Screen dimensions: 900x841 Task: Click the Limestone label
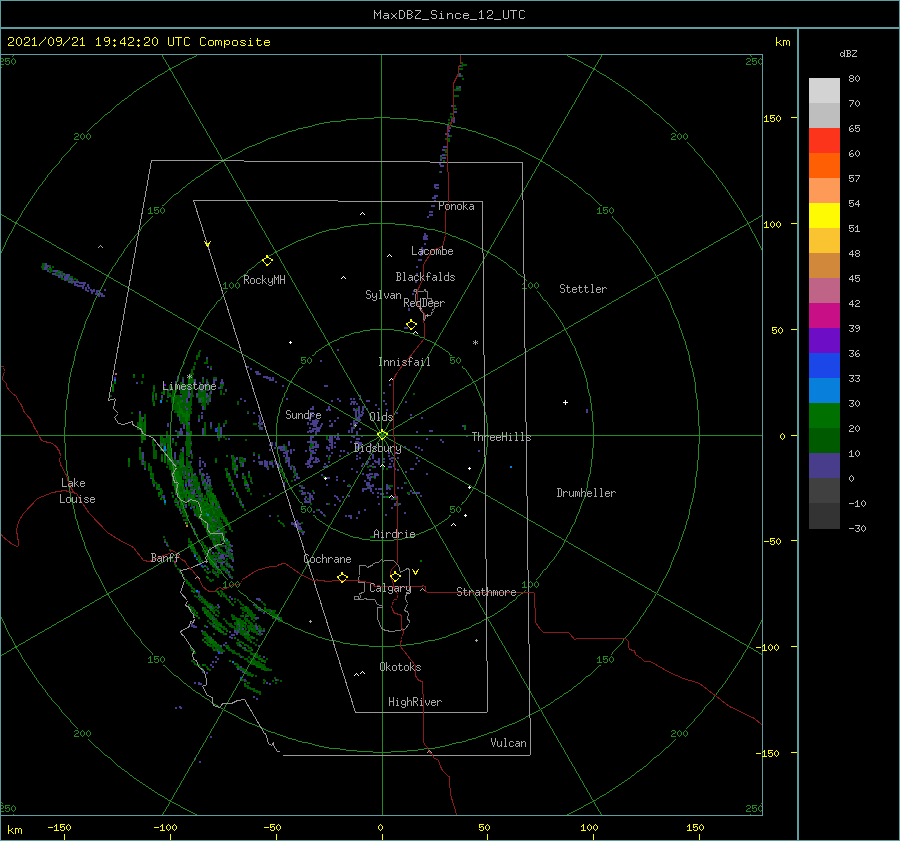click(189, 386)
